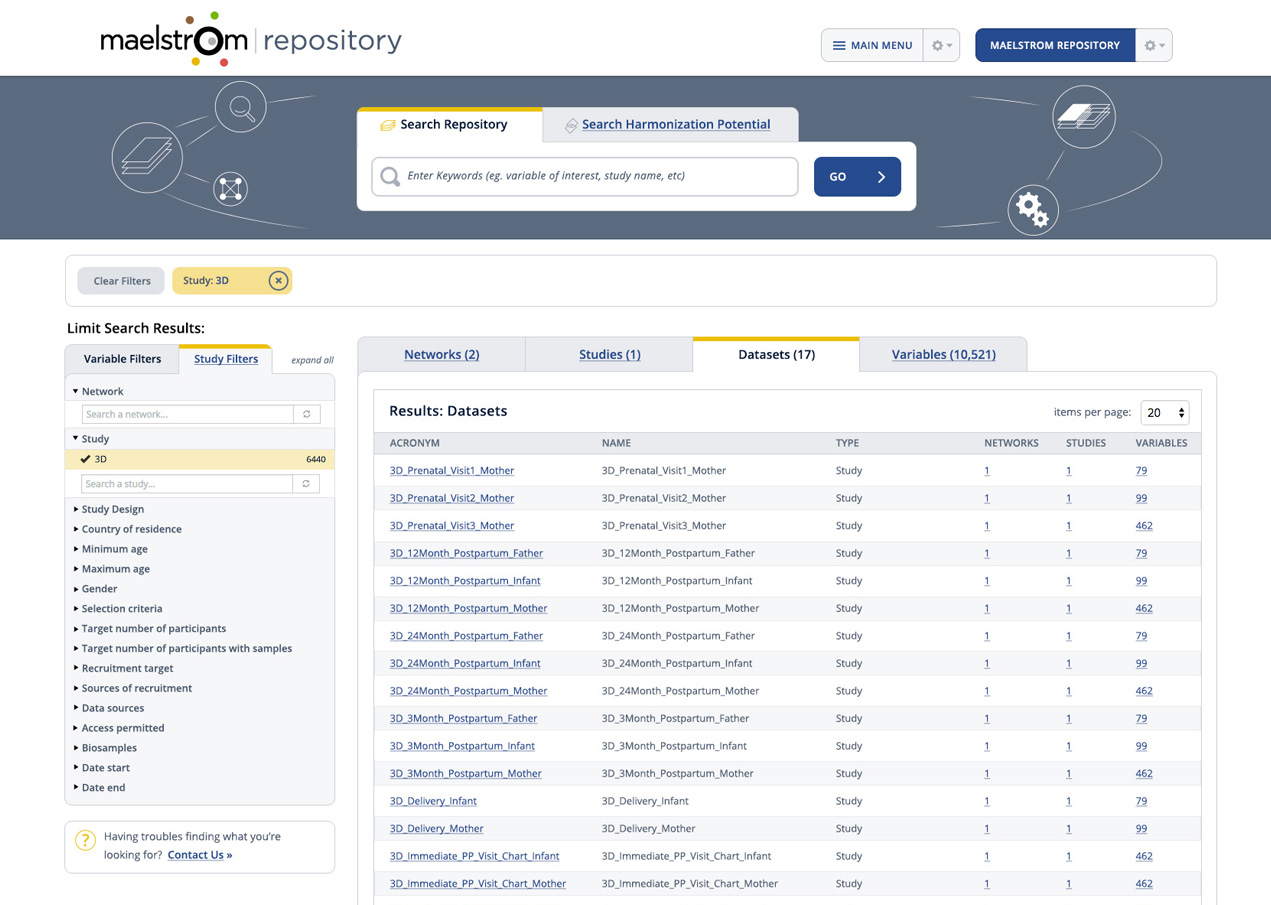1271x905 pixels.
Task: Click the Maelstrom repository logo
Action: pos(251,40)
